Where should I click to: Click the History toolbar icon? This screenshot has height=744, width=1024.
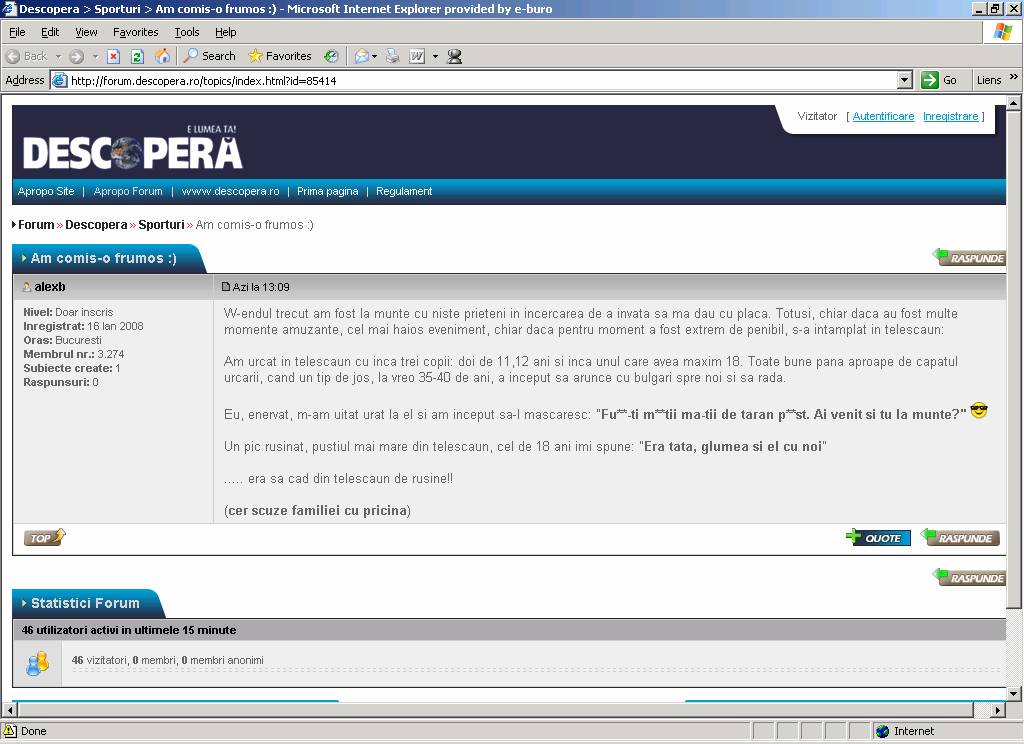[331, 56]
